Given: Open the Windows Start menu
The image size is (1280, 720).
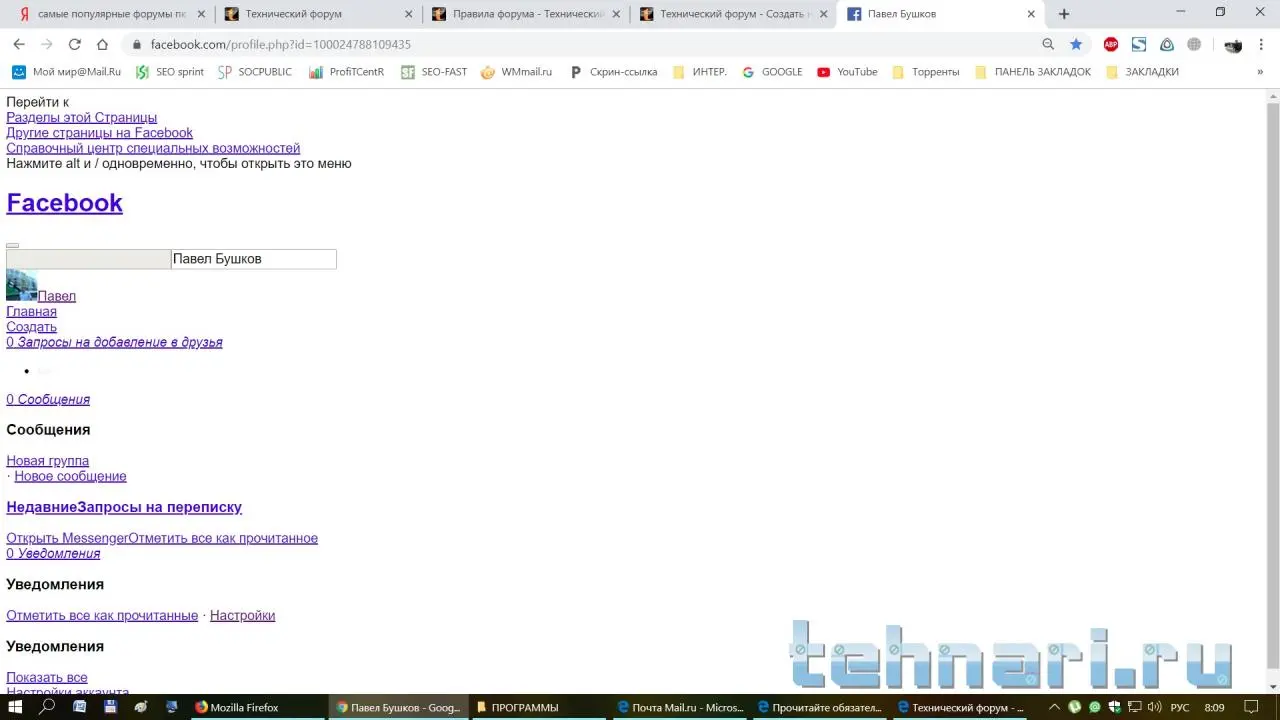Looking at the screenshot, I should 16,707.
